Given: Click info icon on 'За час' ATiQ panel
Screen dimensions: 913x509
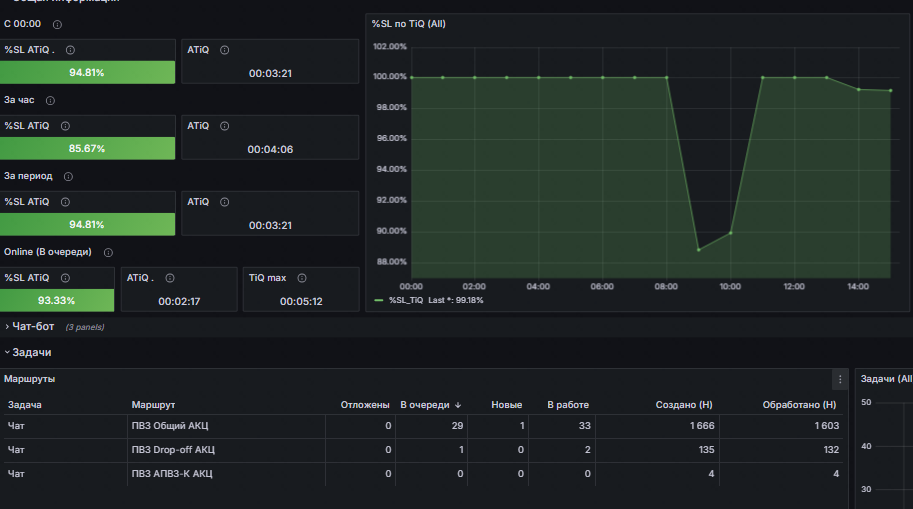Looking at the screenshot, I should coord(224,126).
